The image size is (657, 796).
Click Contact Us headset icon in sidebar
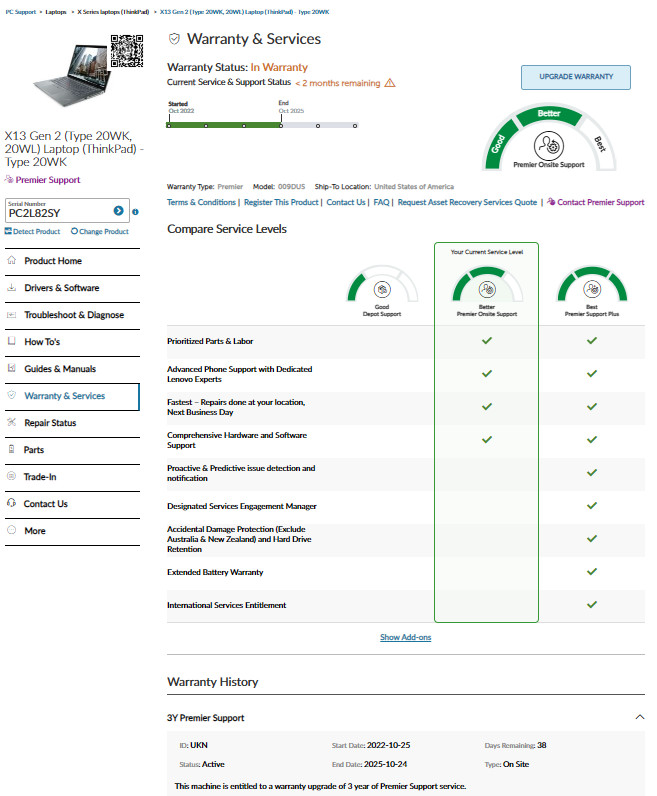[12, 503]
